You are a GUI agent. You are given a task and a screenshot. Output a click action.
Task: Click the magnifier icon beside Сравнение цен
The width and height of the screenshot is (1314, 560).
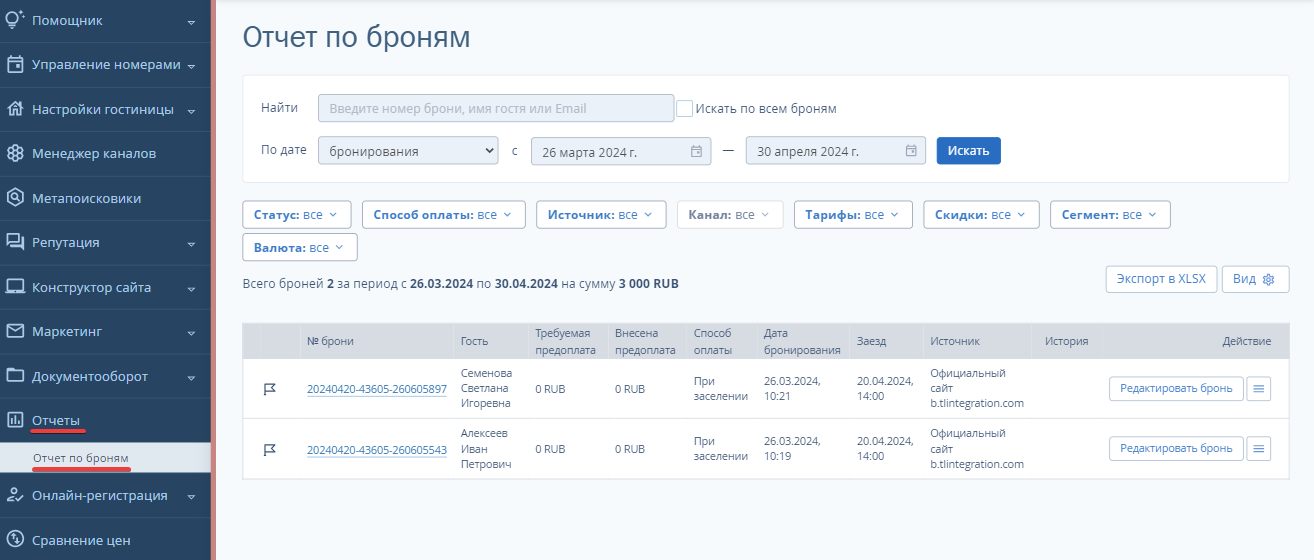click(x=15, y=540)
